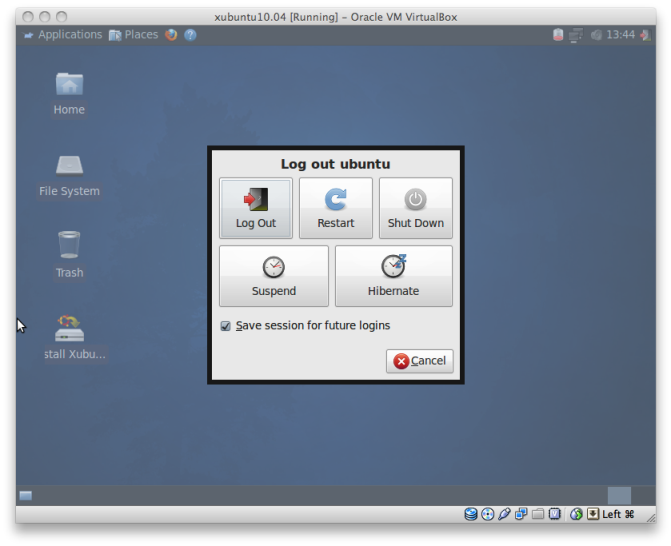
Task: Click VirtualBox virtualization status icon
Action: point(555,514)
